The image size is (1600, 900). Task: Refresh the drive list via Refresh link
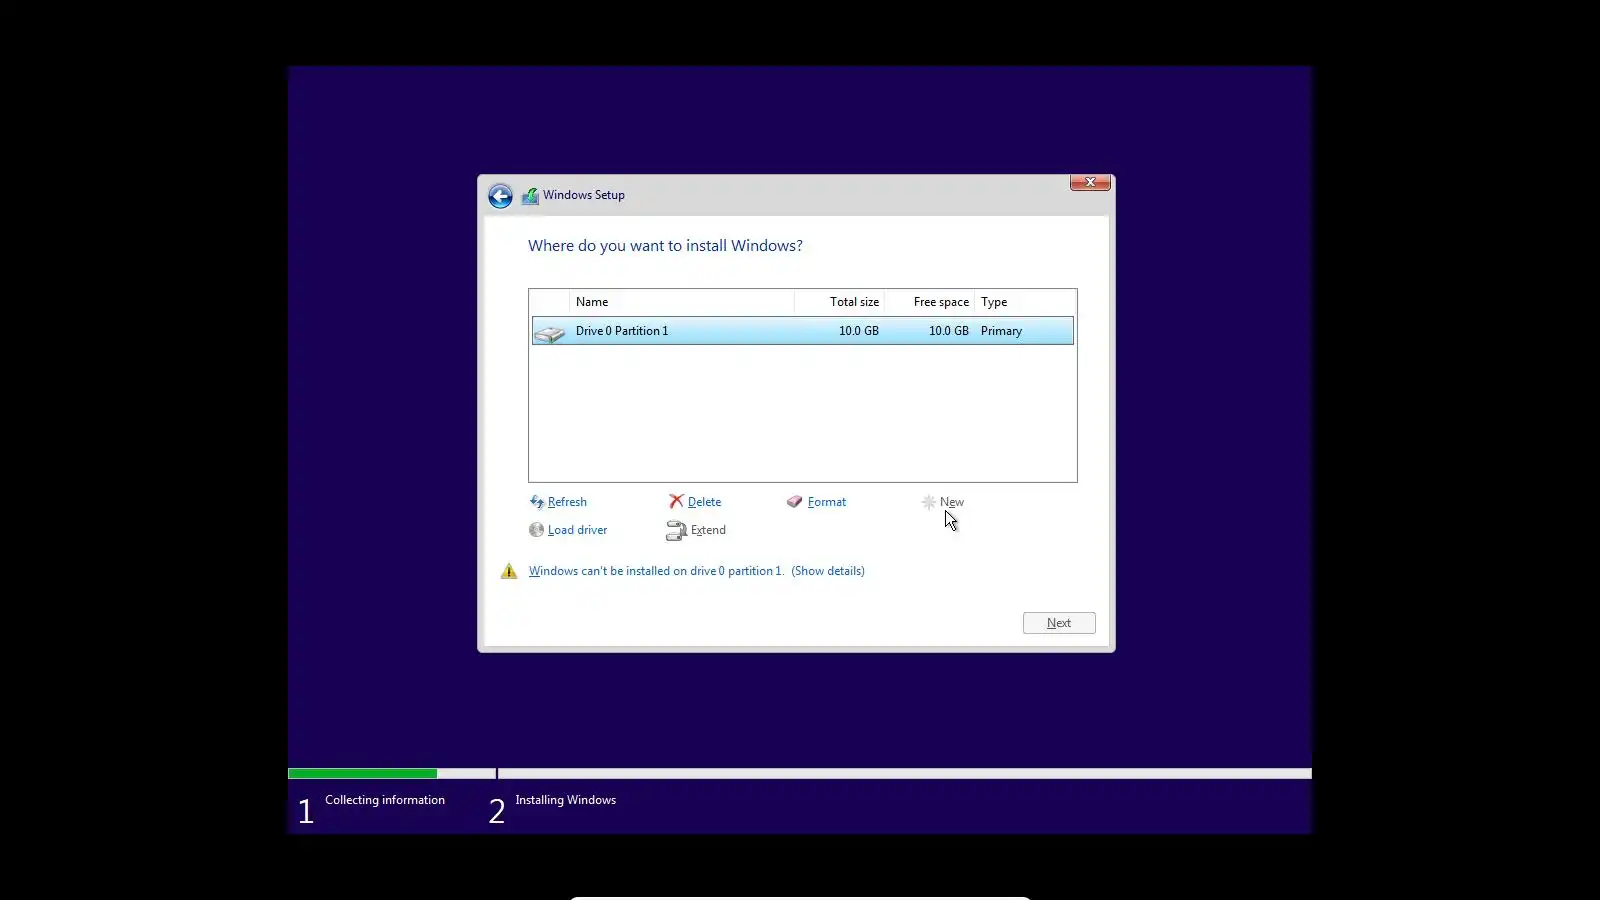tap(567, 502)
